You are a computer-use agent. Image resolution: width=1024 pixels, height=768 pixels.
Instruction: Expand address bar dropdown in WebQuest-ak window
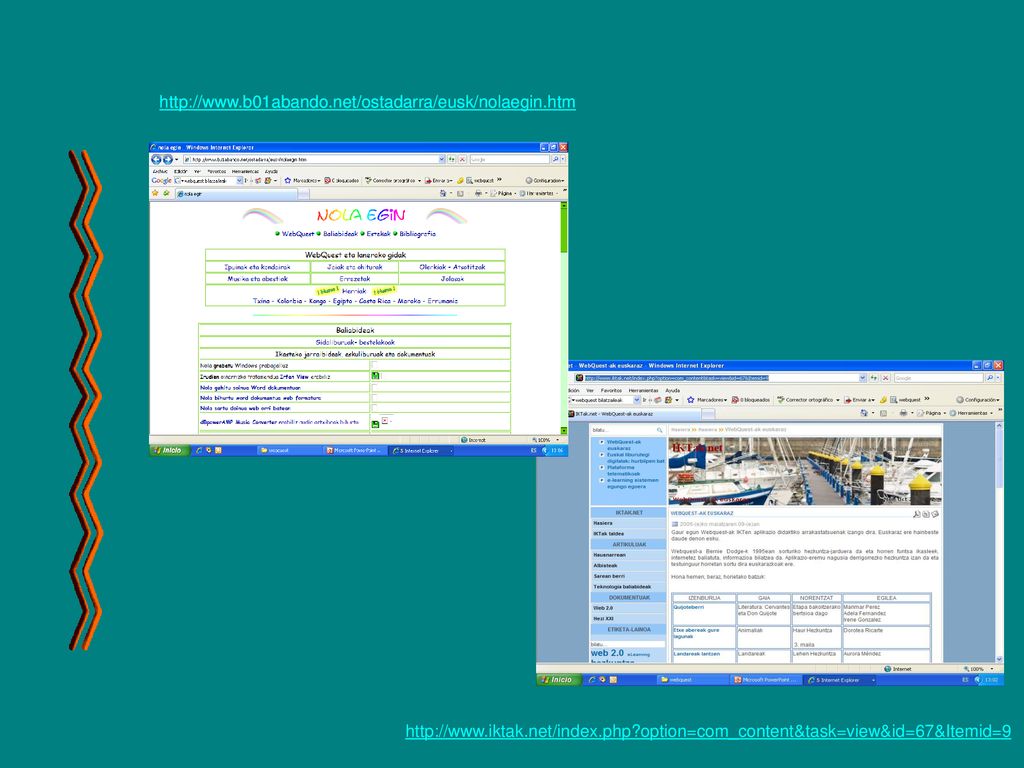[863, 378]
